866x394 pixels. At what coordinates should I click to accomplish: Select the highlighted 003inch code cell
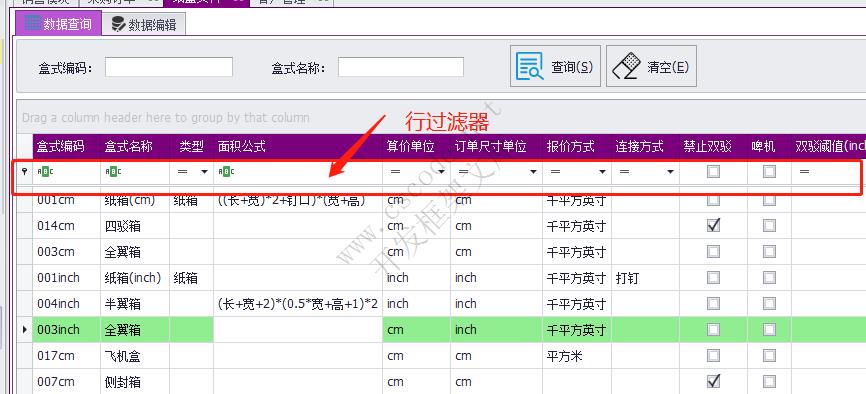pyautogui.click(x=66, y=330)
